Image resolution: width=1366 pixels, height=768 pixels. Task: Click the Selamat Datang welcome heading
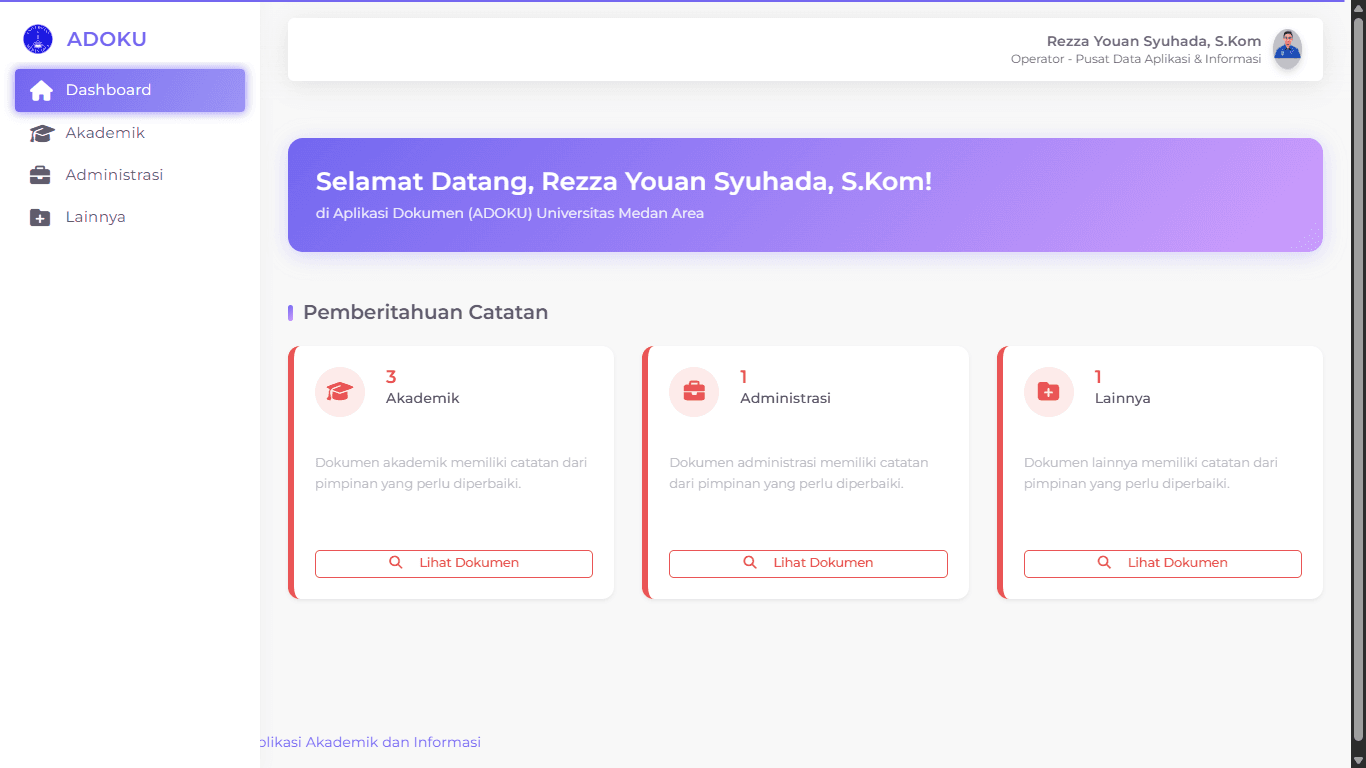pos(624,182)
